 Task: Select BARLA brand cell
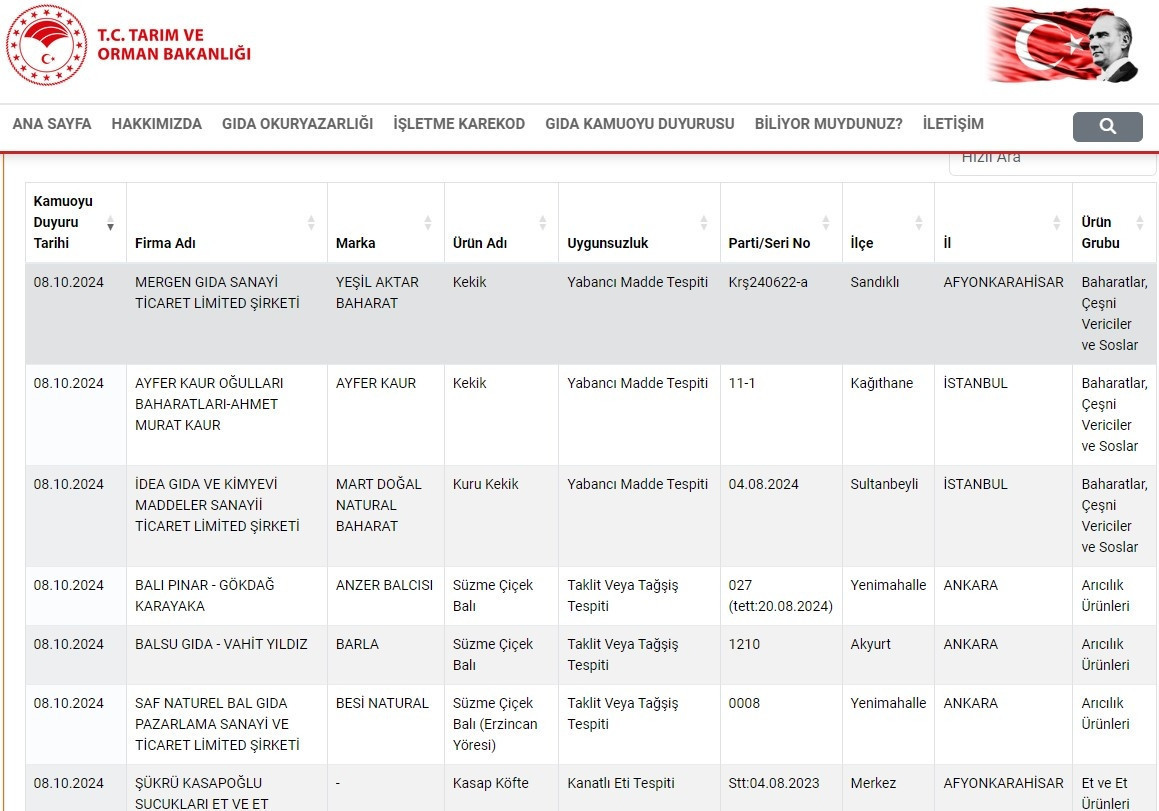pos(386,655)
